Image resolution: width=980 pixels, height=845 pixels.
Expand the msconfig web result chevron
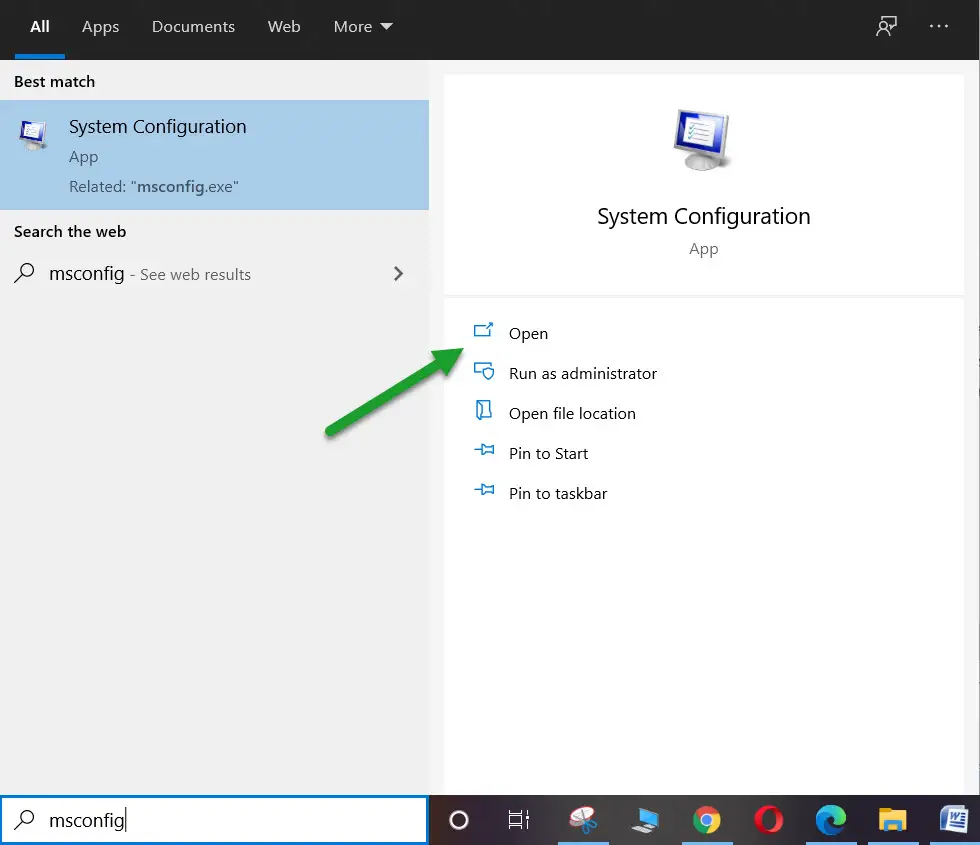(398, 274)
